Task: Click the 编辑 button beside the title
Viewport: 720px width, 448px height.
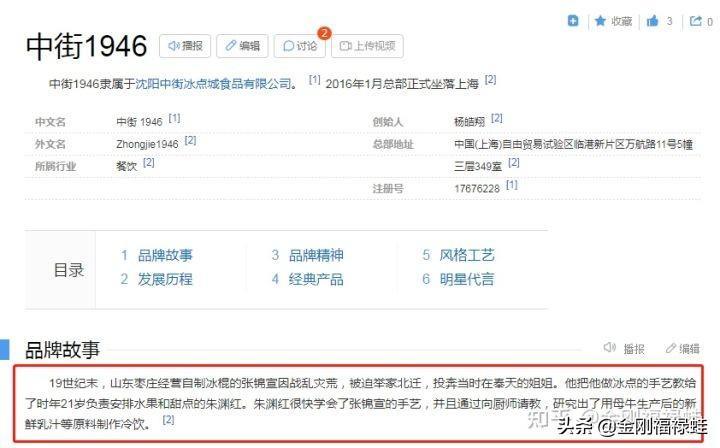Action: coord(242,46)
